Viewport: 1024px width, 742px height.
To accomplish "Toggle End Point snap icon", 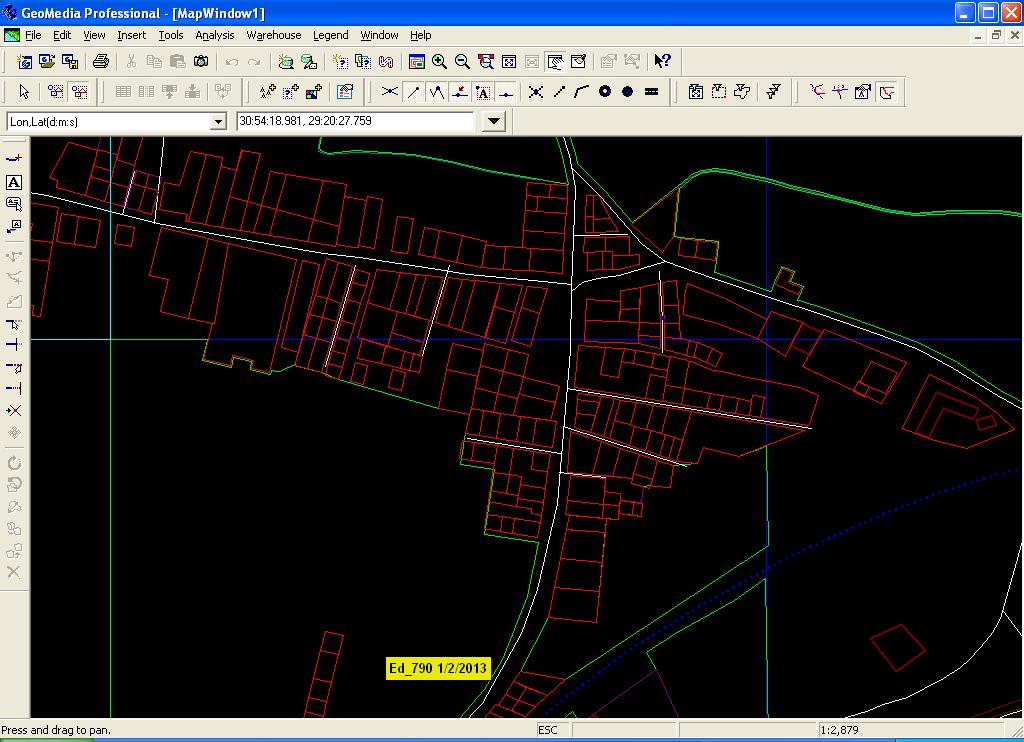I will click(x=413, y=92).
